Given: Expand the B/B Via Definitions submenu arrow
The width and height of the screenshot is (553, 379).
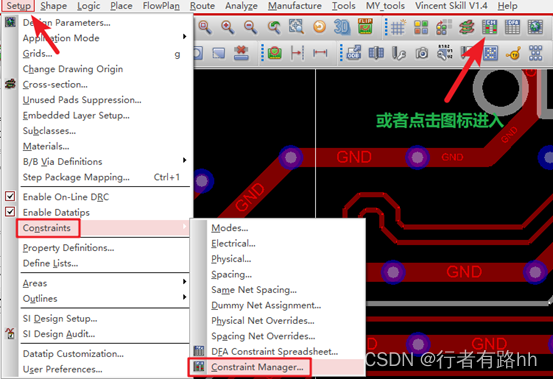Looking at the screenshot, I should pyautogui.click(x=184, y=160).
